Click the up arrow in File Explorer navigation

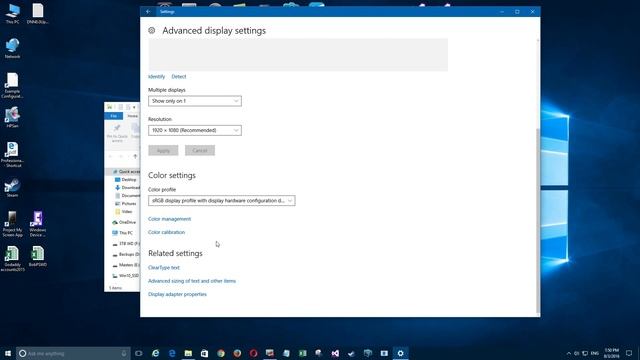pos(135,156)
